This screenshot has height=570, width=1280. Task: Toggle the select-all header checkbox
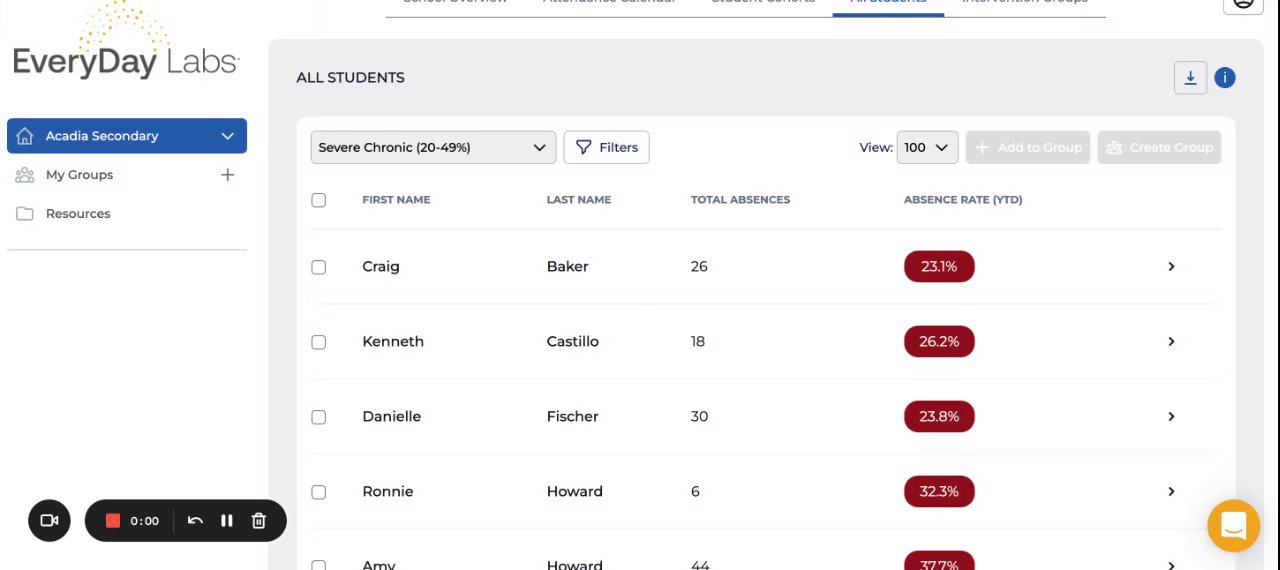(x=319, y=200)
